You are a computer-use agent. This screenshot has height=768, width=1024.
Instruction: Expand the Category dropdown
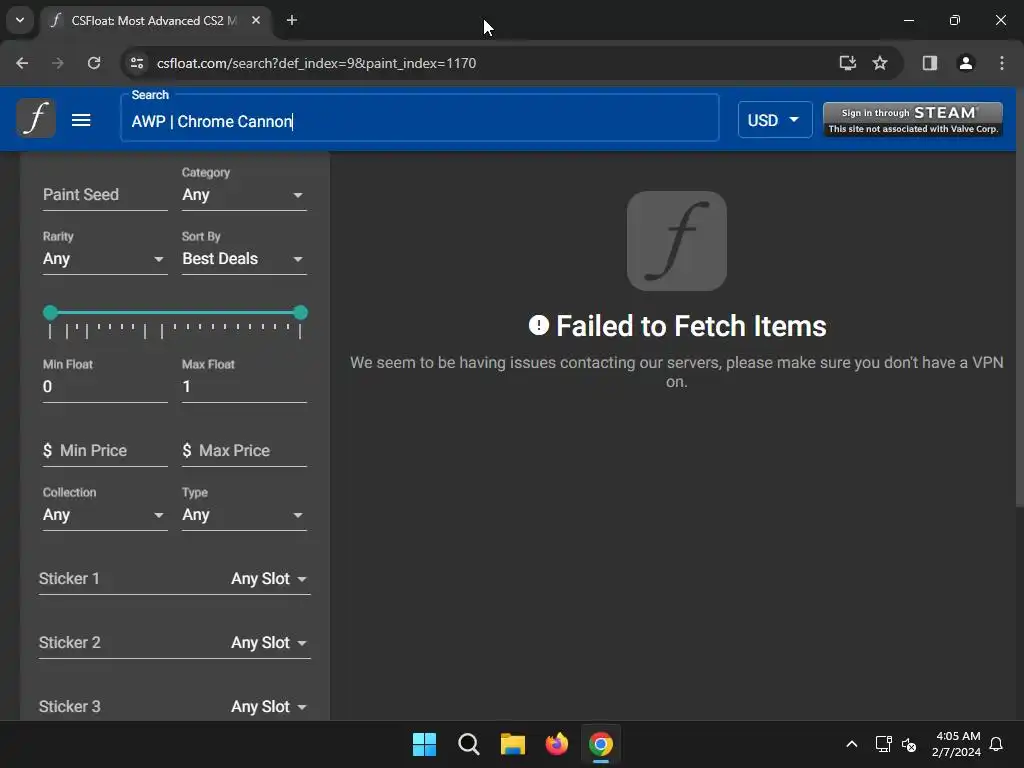click(244, 195)
